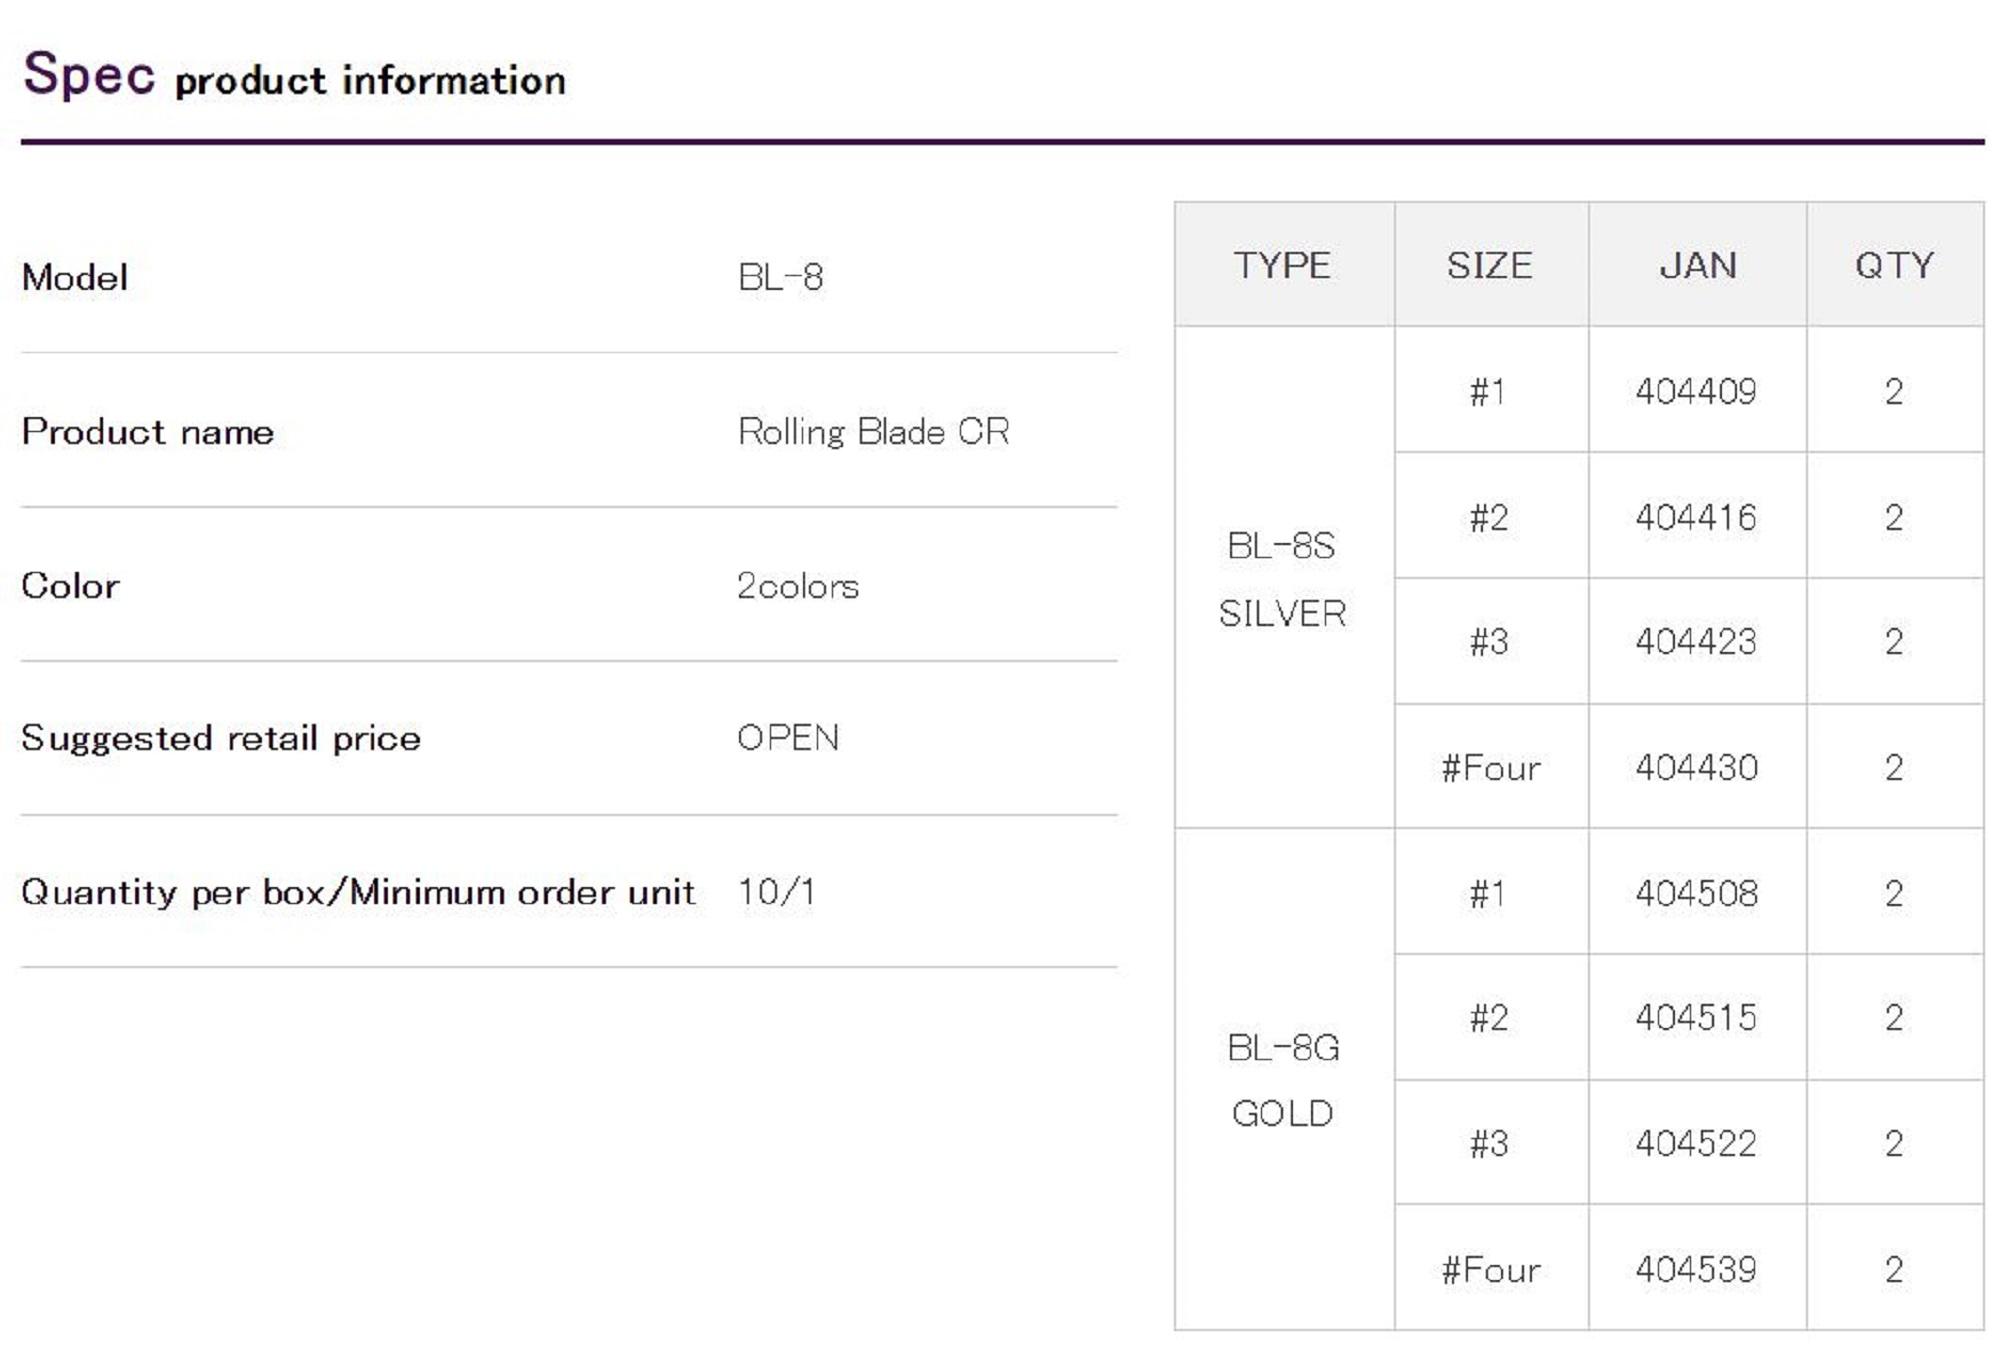Viewport: 2000px width, 1350px height.
Task: Click the Spec product information heading
Action: pyautogui.click(x=294, y=76)
